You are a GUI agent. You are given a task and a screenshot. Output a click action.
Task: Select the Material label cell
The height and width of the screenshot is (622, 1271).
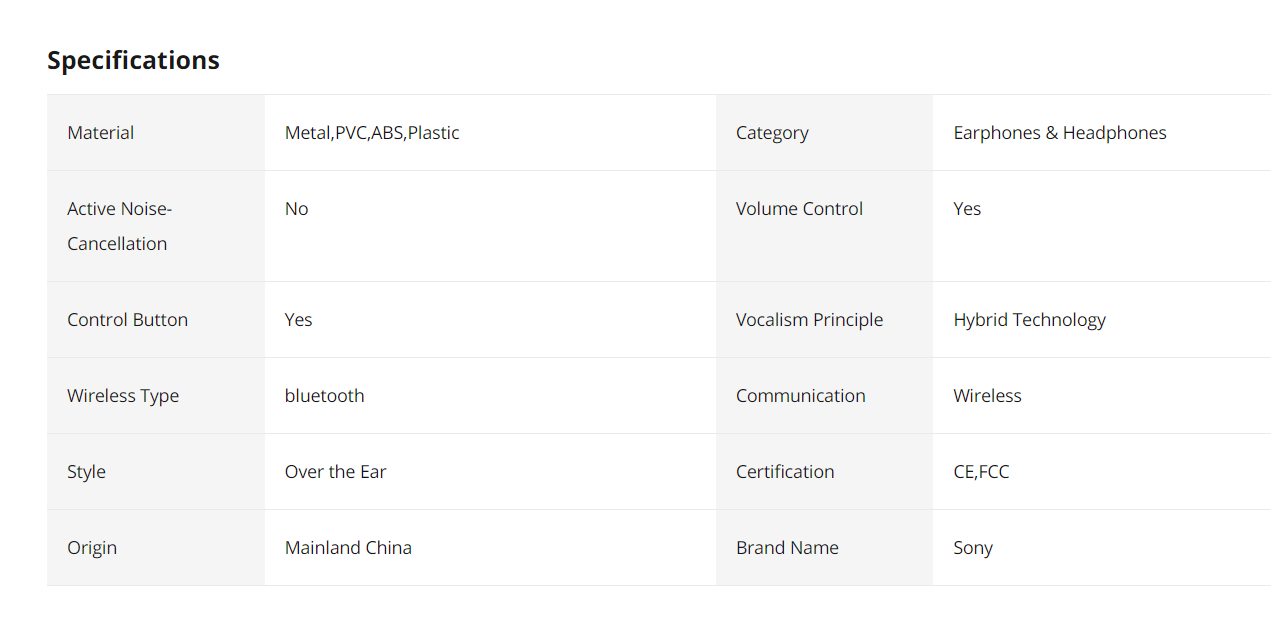coord(156,133)
